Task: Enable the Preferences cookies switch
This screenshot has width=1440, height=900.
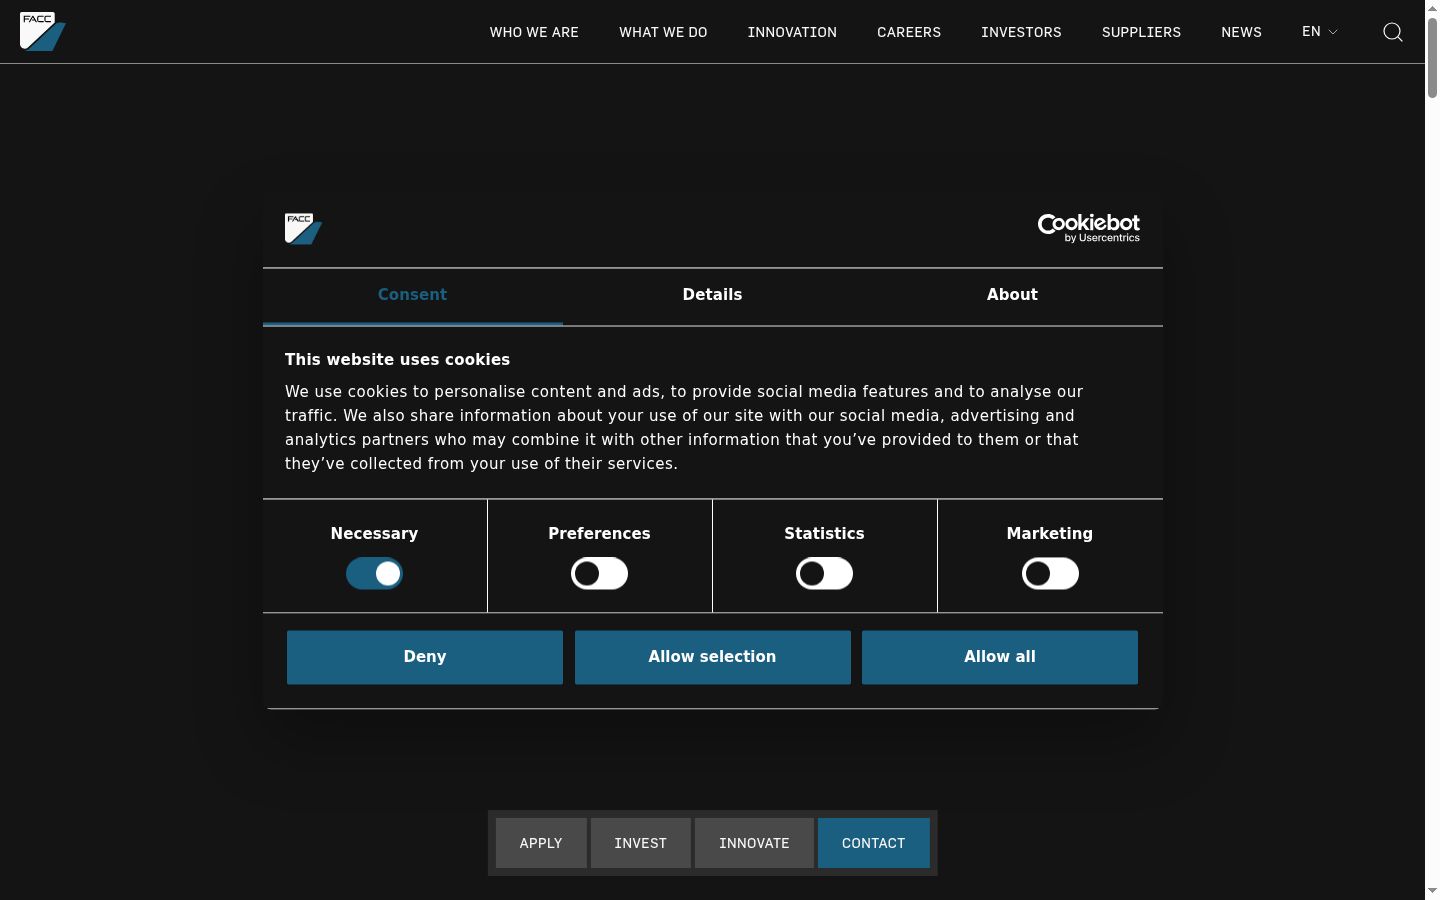Action: (x=599, y=574)
